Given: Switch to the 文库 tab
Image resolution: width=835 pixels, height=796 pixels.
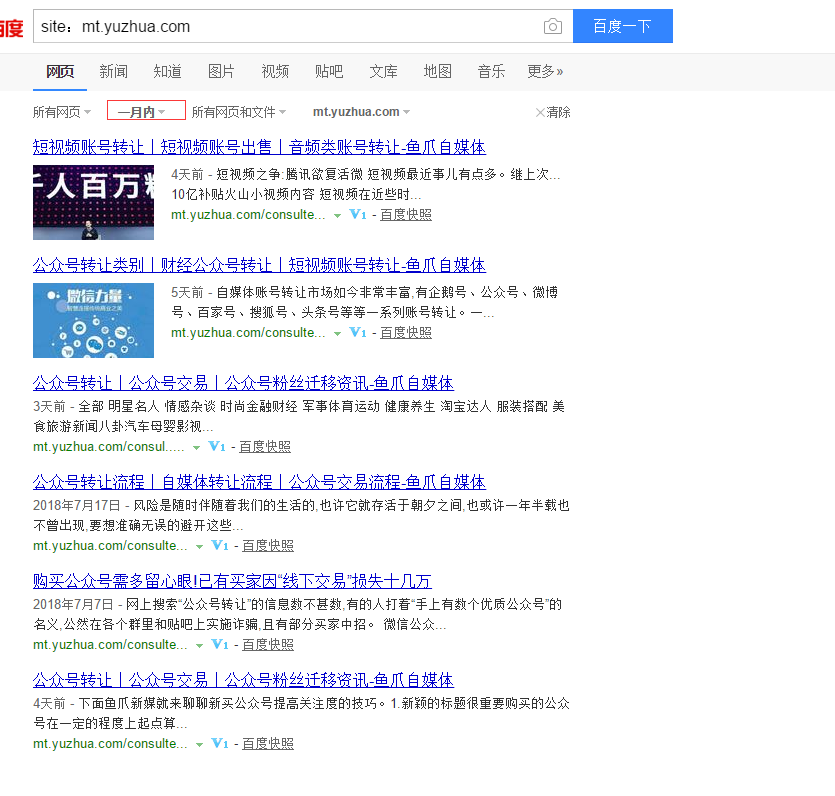Looking at the screenshot, I should point(383,71).
